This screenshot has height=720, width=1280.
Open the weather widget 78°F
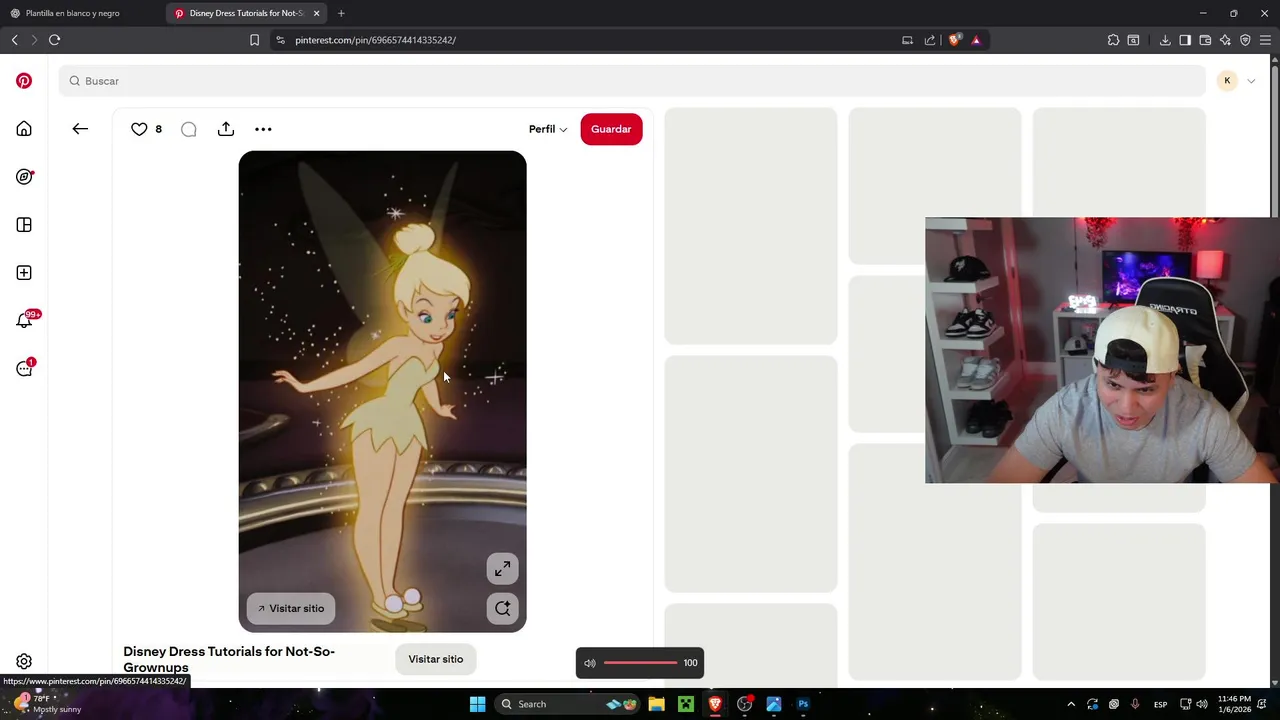click(46, 704)
